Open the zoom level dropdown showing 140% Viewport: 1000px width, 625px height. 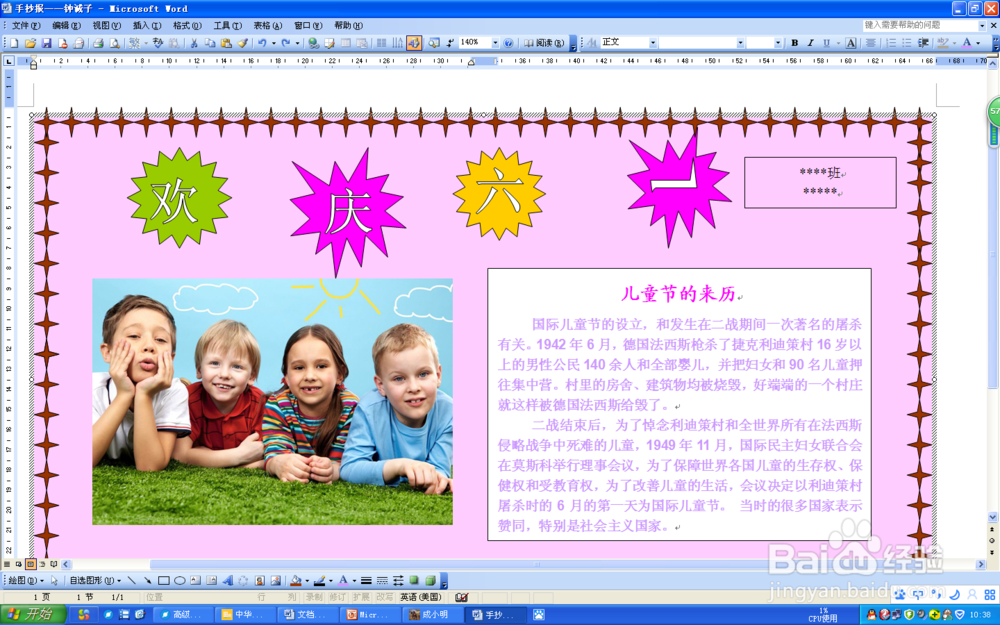coord(495,42)
